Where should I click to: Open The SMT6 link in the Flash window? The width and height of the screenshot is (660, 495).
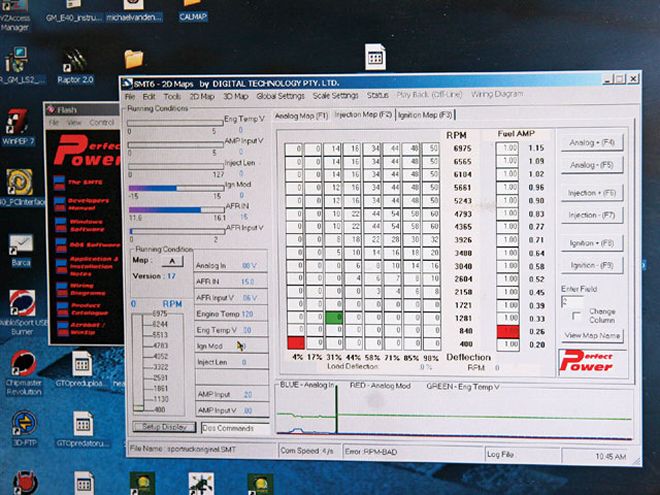[79, 182]
